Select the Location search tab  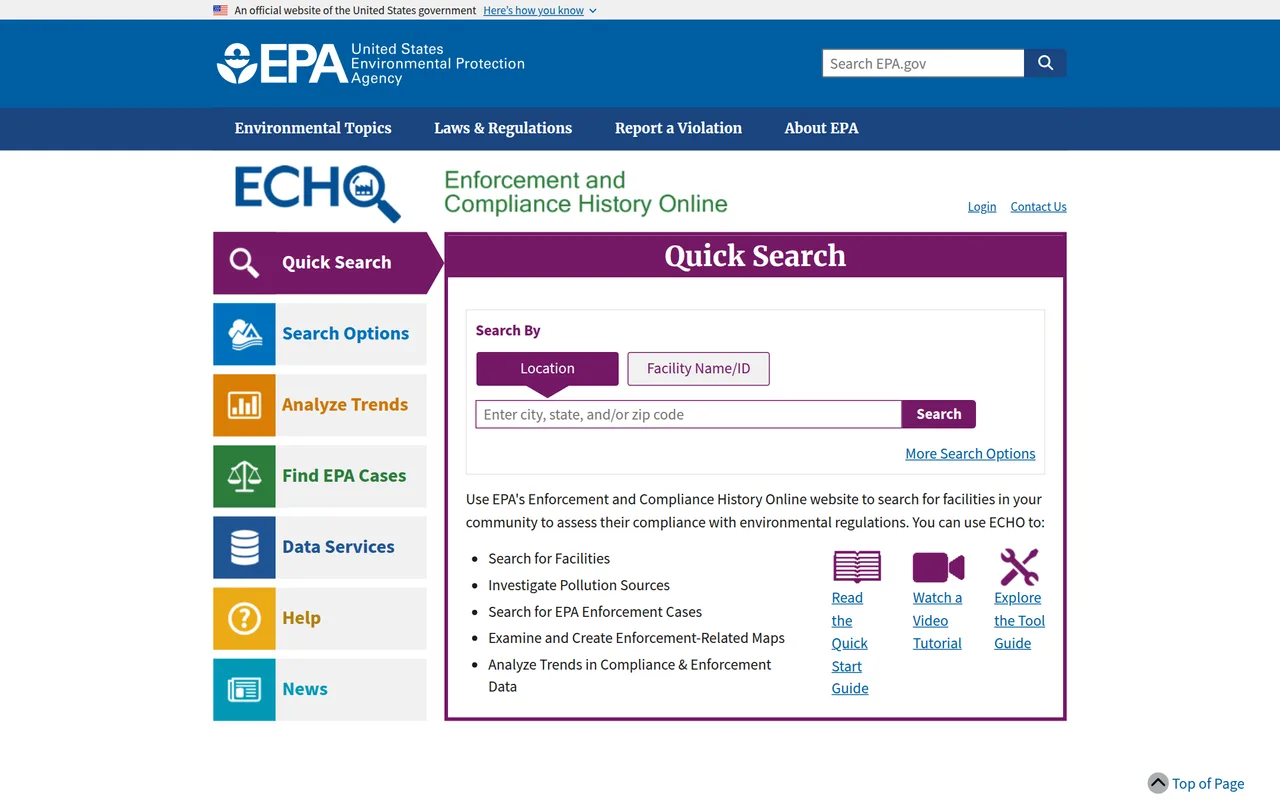547,368
